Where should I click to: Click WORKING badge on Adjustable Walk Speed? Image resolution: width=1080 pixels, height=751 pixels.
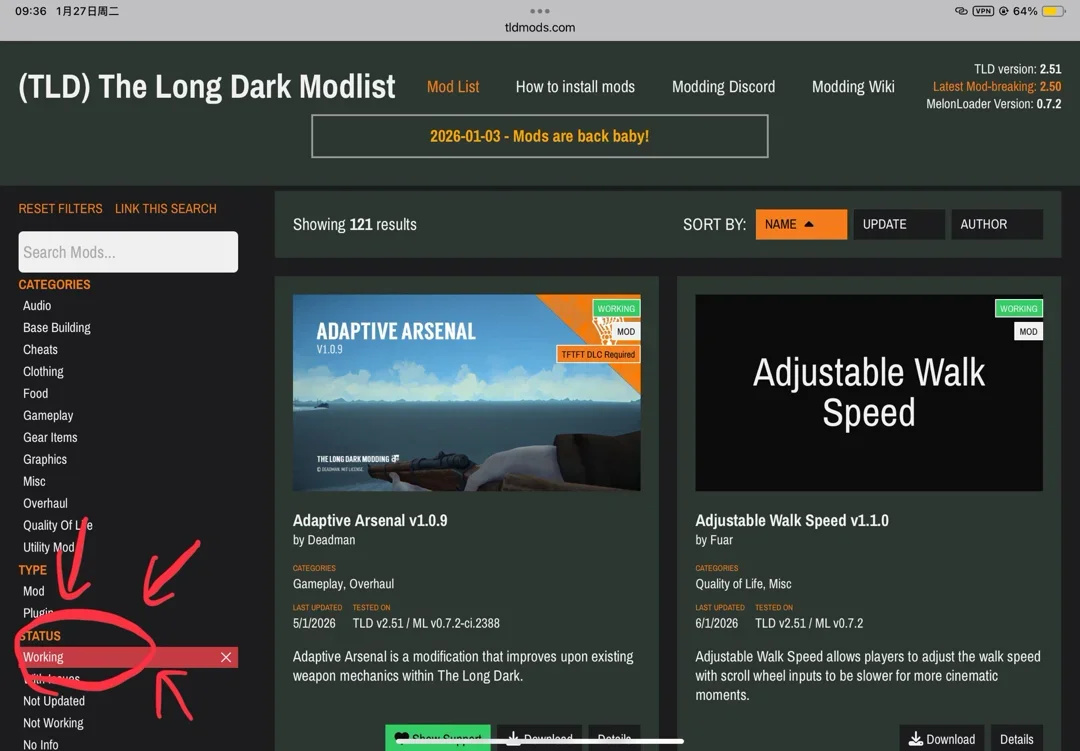coord(1018,309)
